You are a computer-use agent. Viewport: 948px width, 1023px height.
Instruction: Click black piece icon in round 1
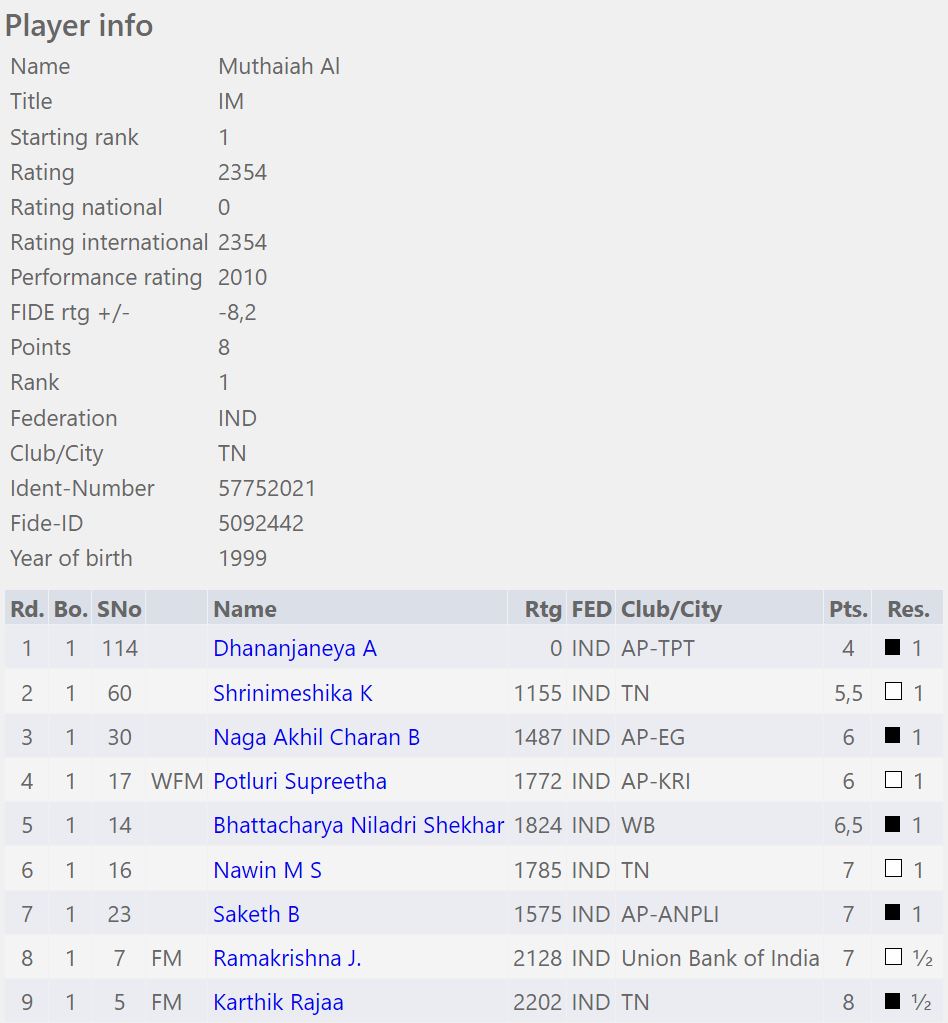pos(893,647)
